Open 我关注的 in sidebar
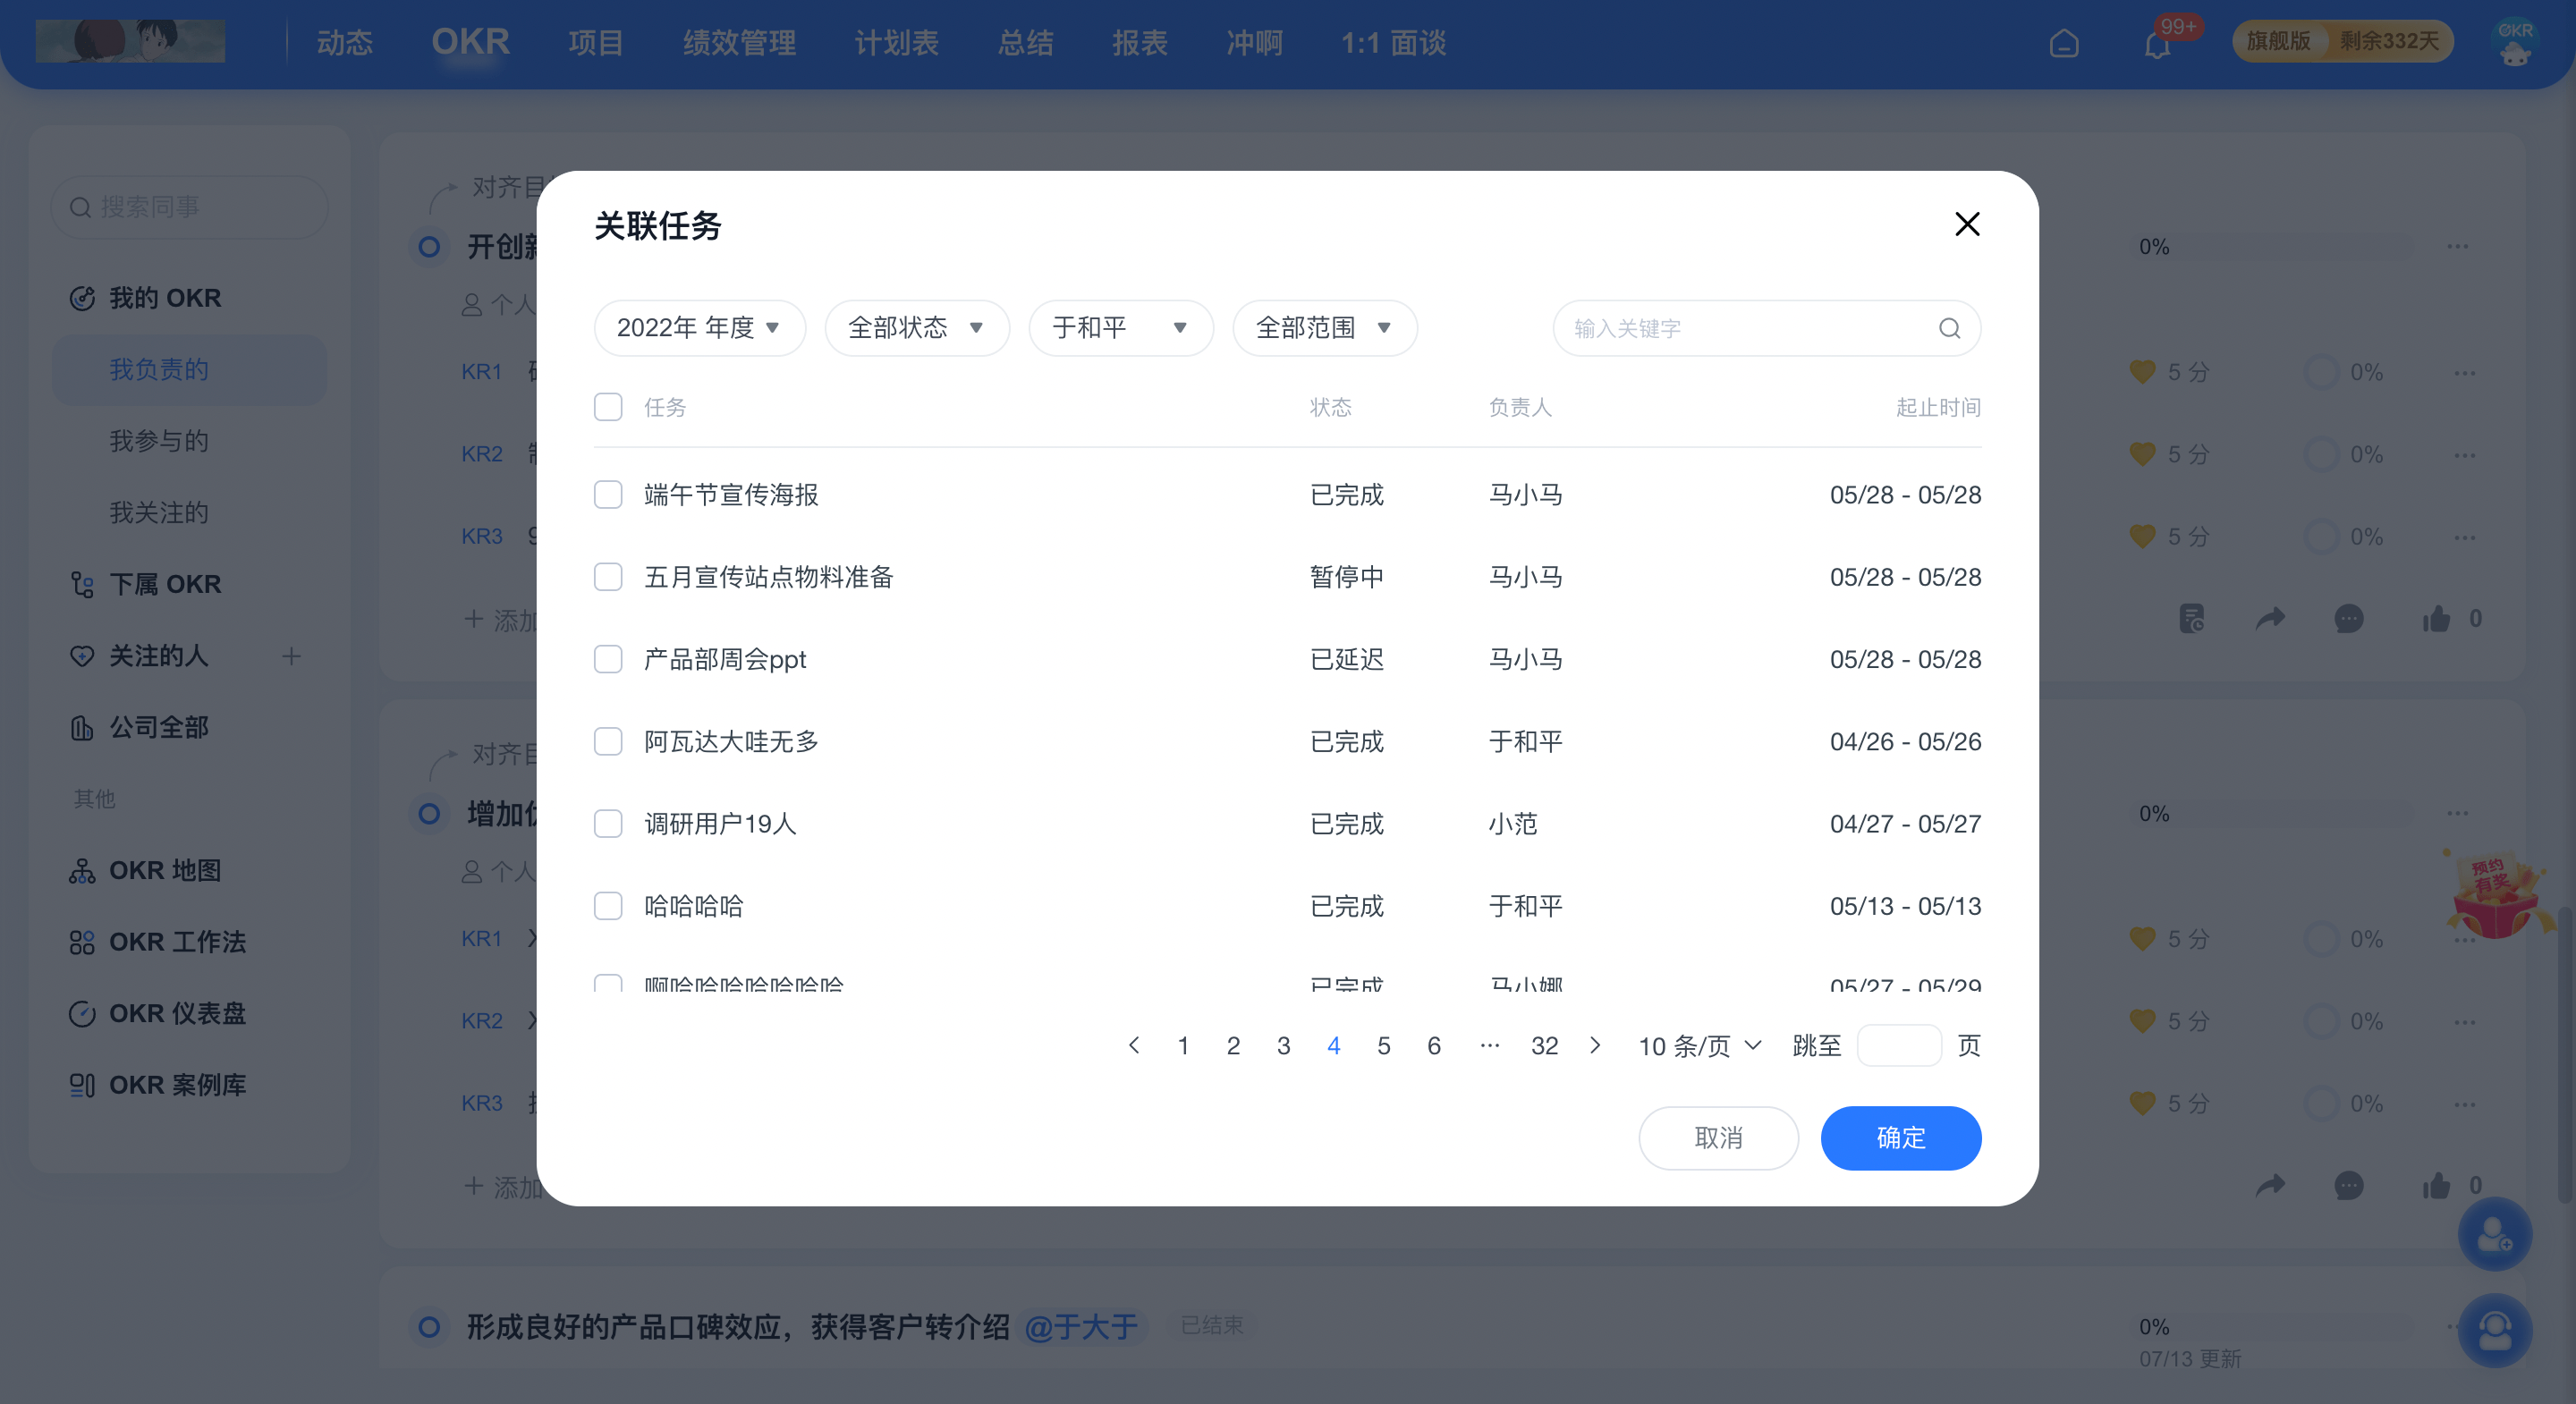Screen dimensions: 2576x1404 (x=159, y=512)
